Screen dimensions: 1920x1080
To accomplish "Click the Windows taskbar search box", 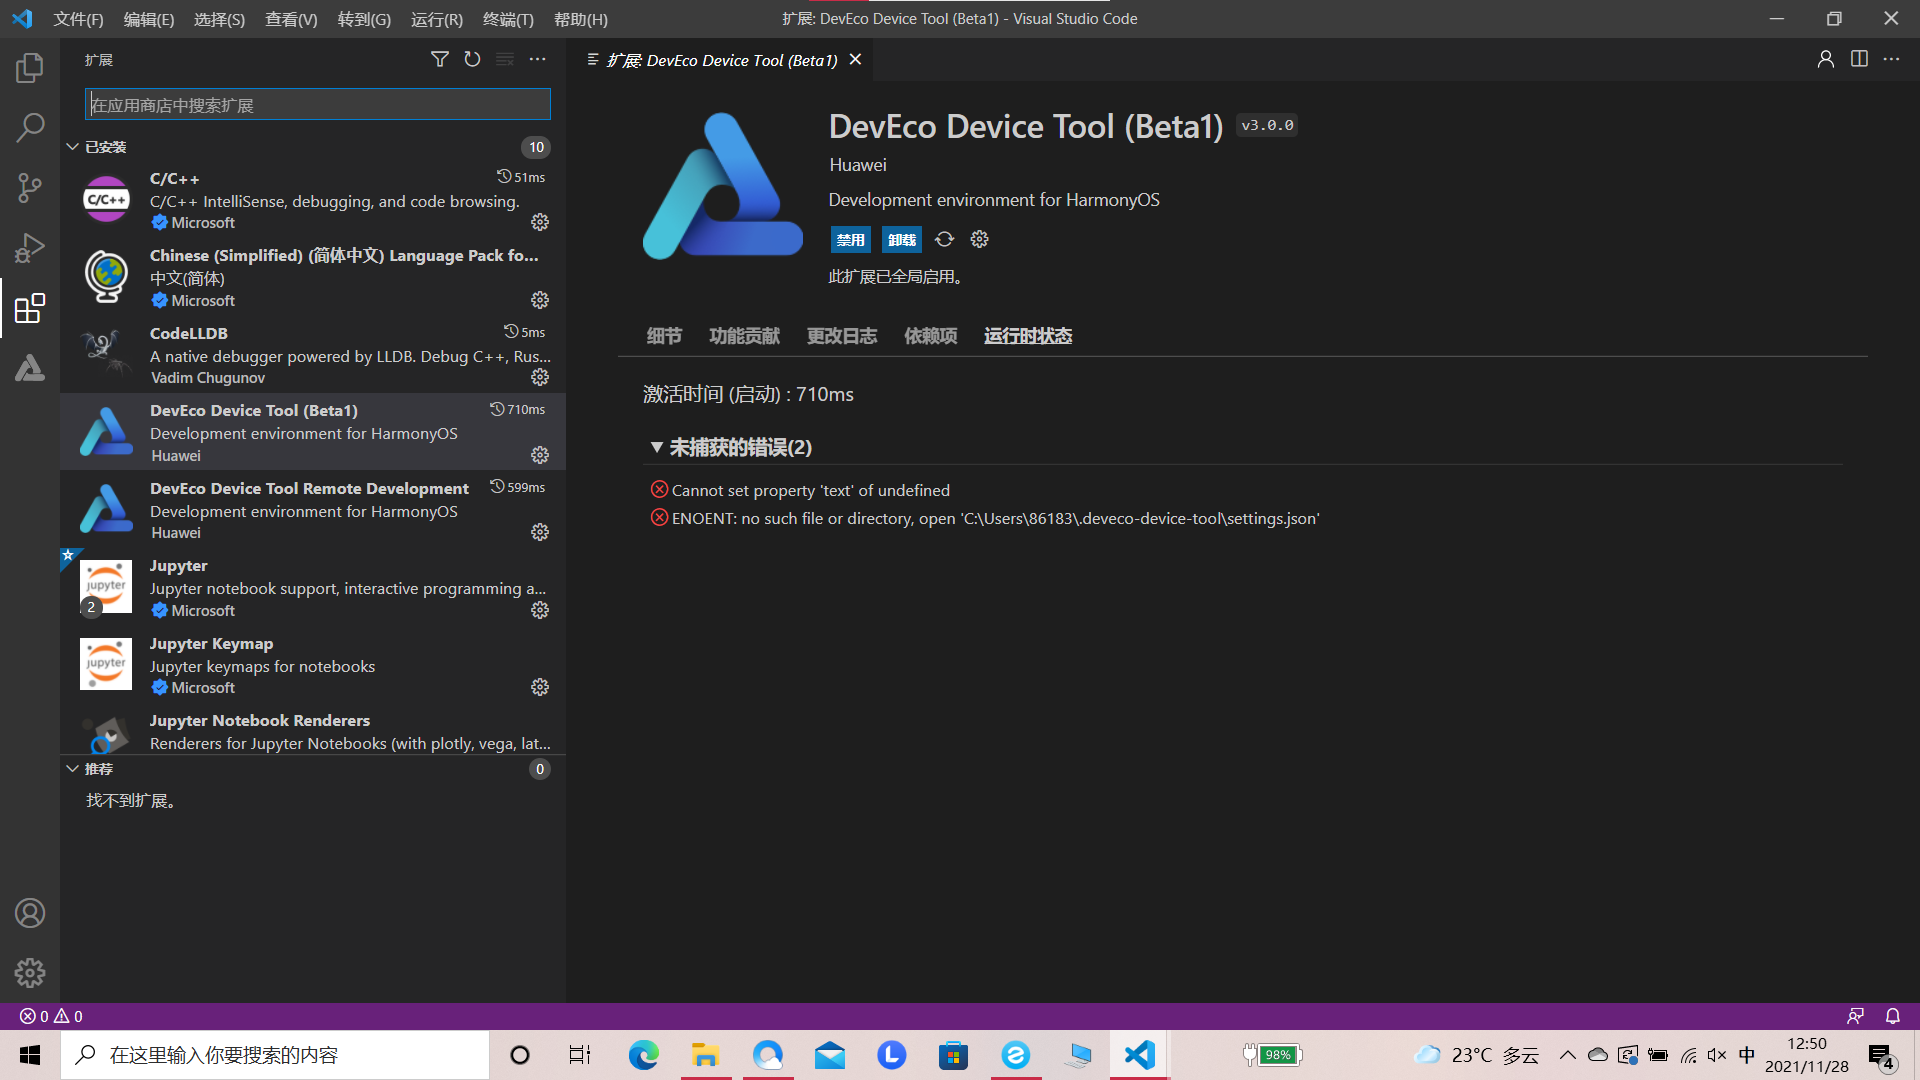I will 275,1055.
